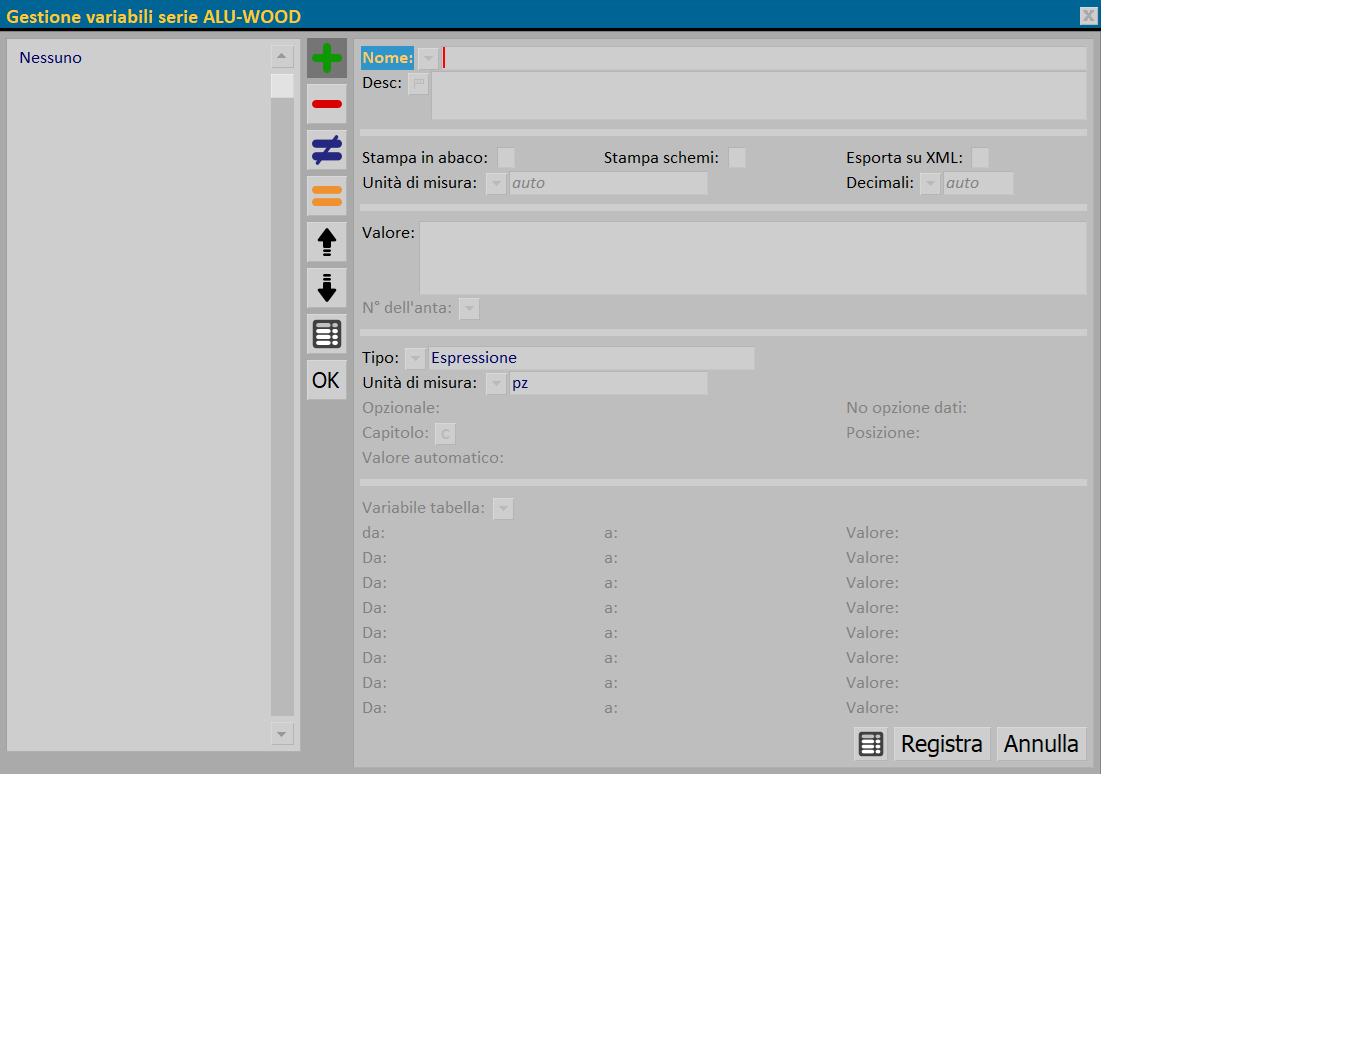Click inside the Valore text field
The width and height of the screenshot is (1357, 1038).
coord(752,258)
